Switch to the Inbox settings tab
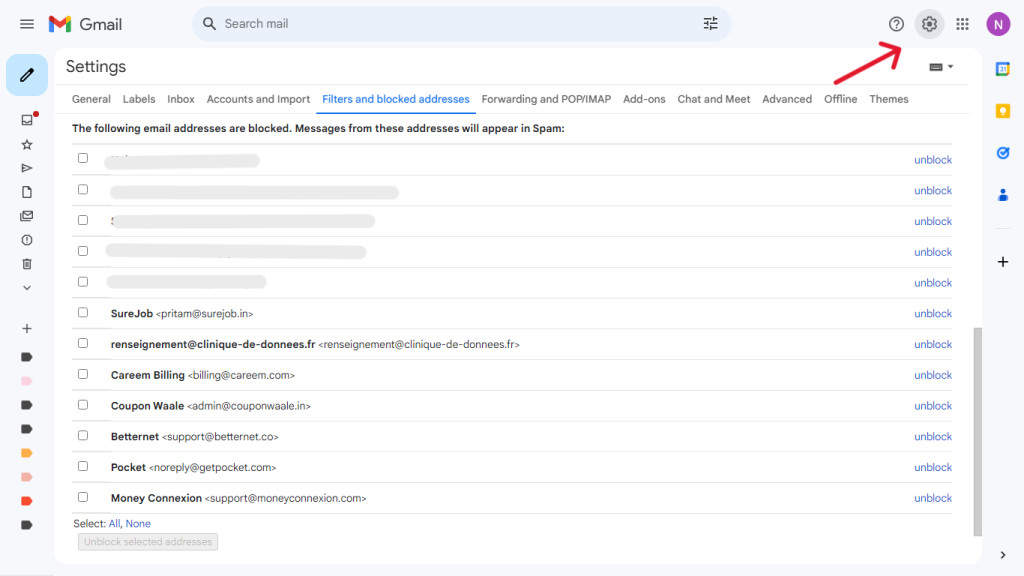The height and width of the screenshot is (576, 1024). point(181,99)
